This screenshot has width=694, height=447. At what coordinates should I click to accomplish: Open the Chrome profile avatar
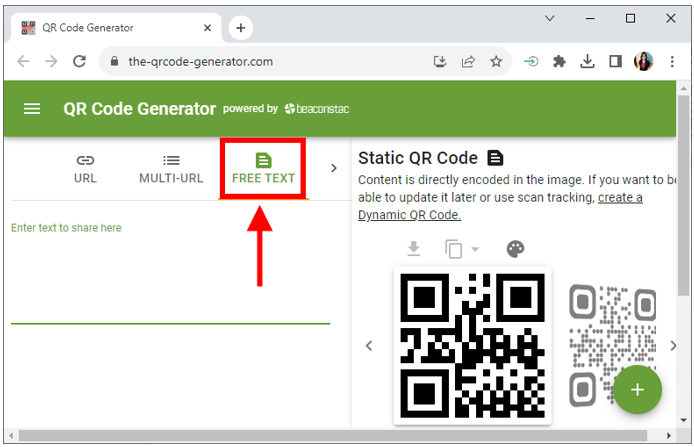(643, 61)
